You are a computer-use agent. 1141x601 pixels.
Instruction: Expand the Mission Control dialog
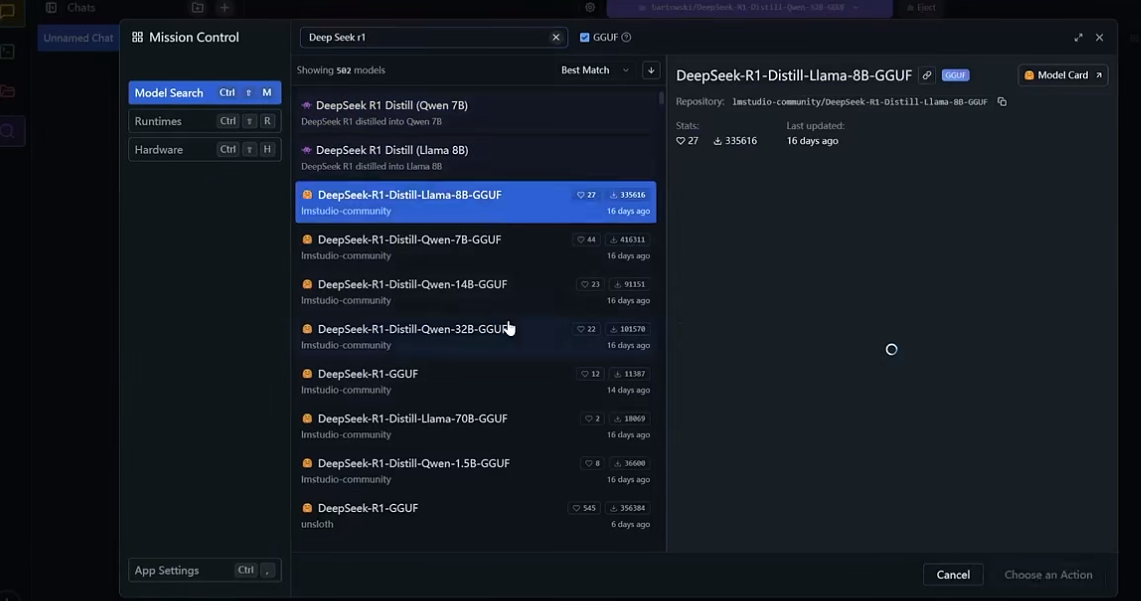click(1078, 37)
